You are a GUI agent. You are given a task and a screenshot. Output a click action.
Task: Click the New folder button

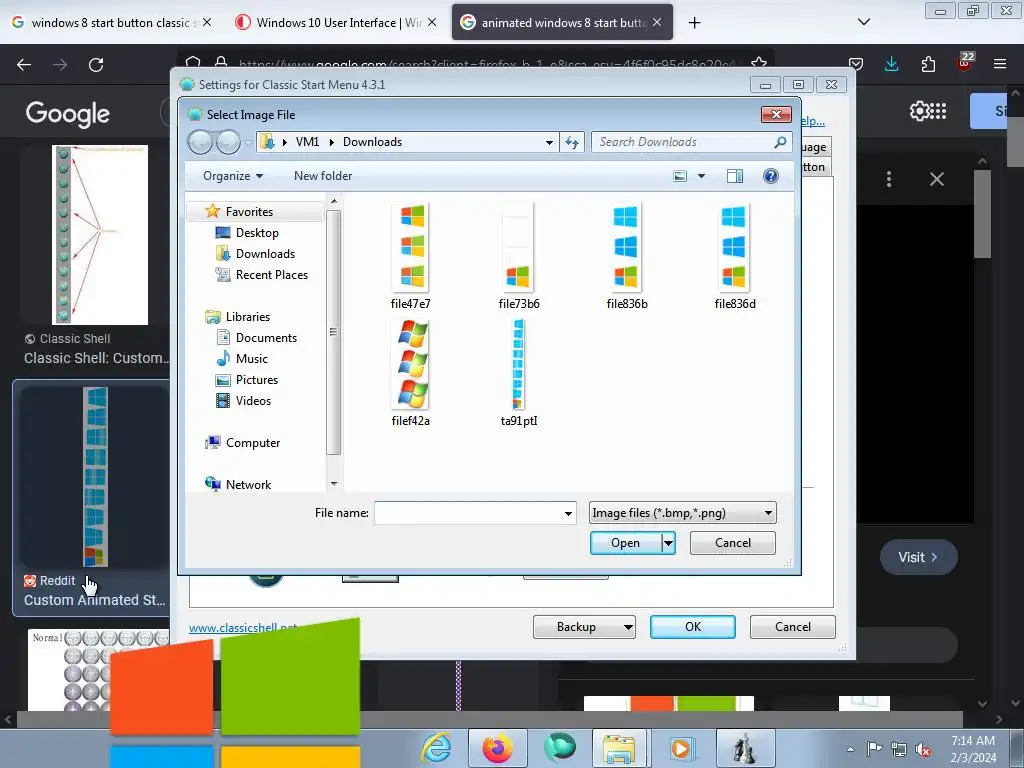(323, 176)
